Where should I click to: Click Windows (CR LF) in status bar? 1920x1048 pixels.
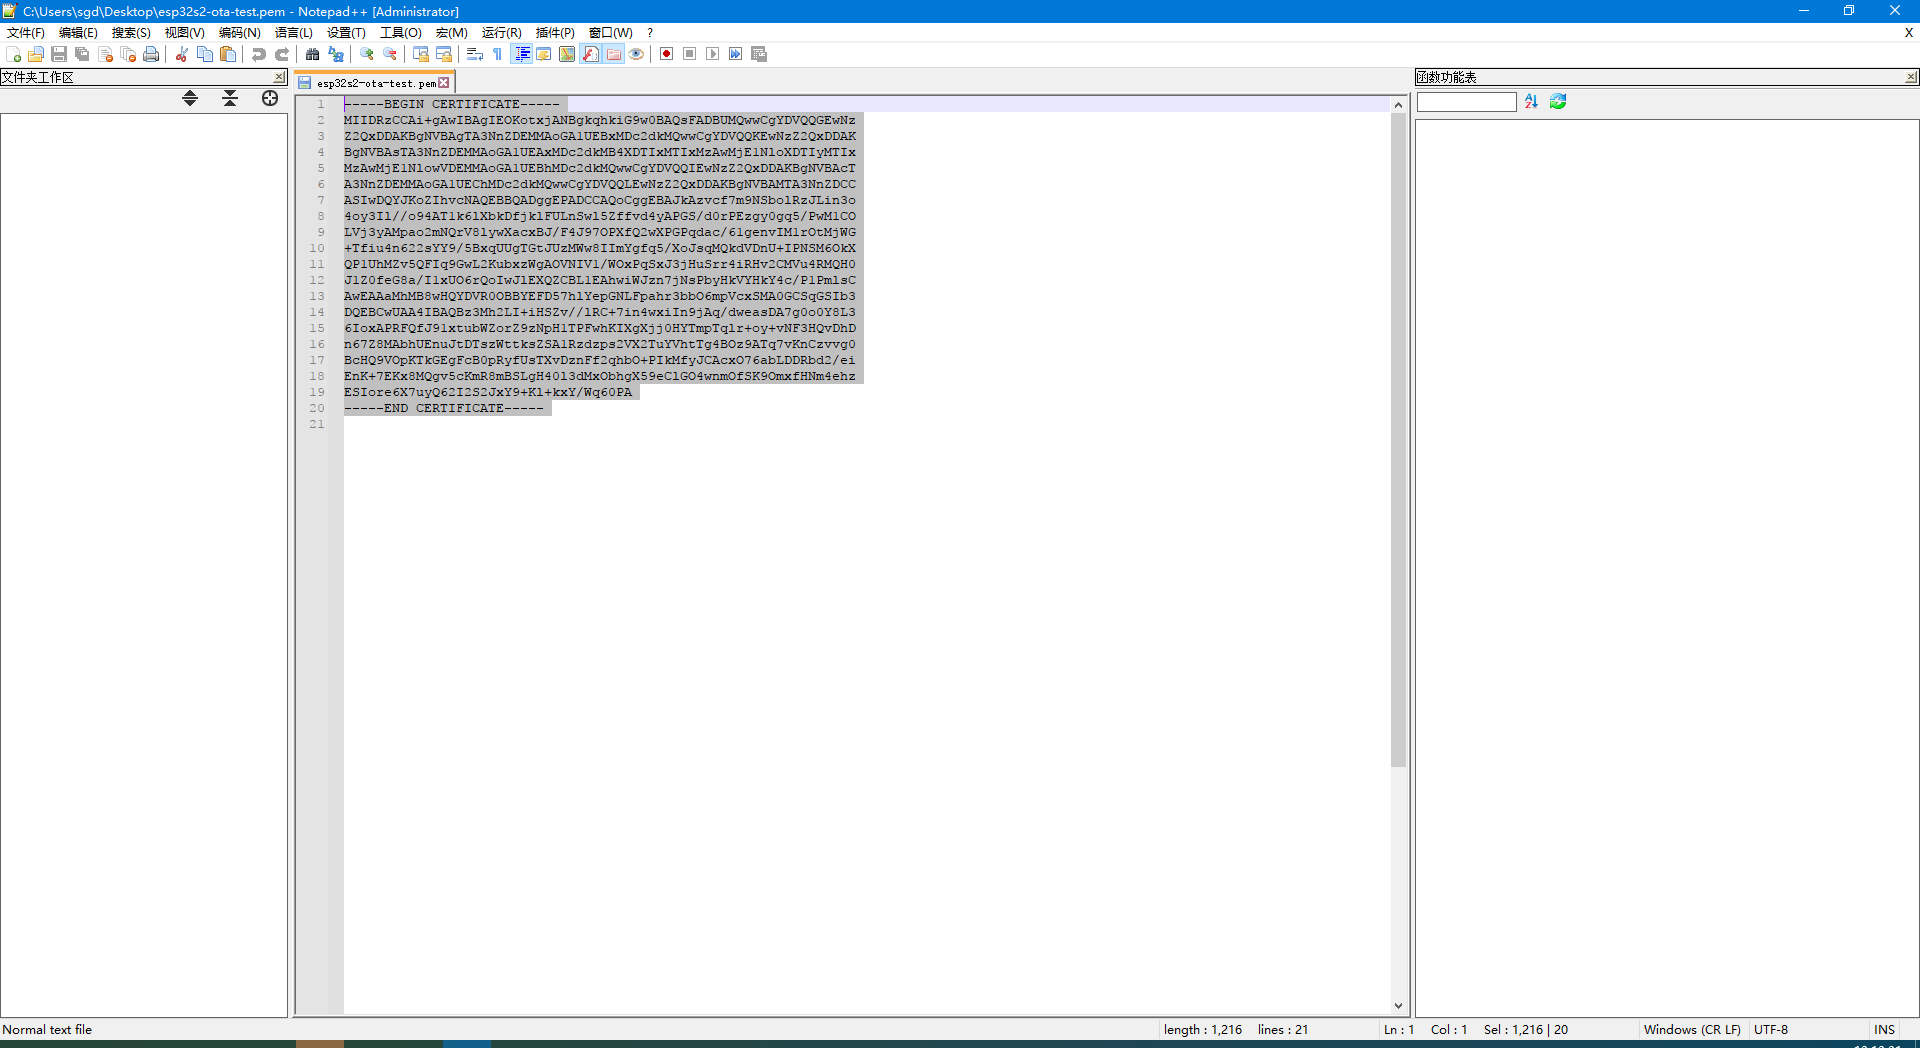point(1692,1030)
